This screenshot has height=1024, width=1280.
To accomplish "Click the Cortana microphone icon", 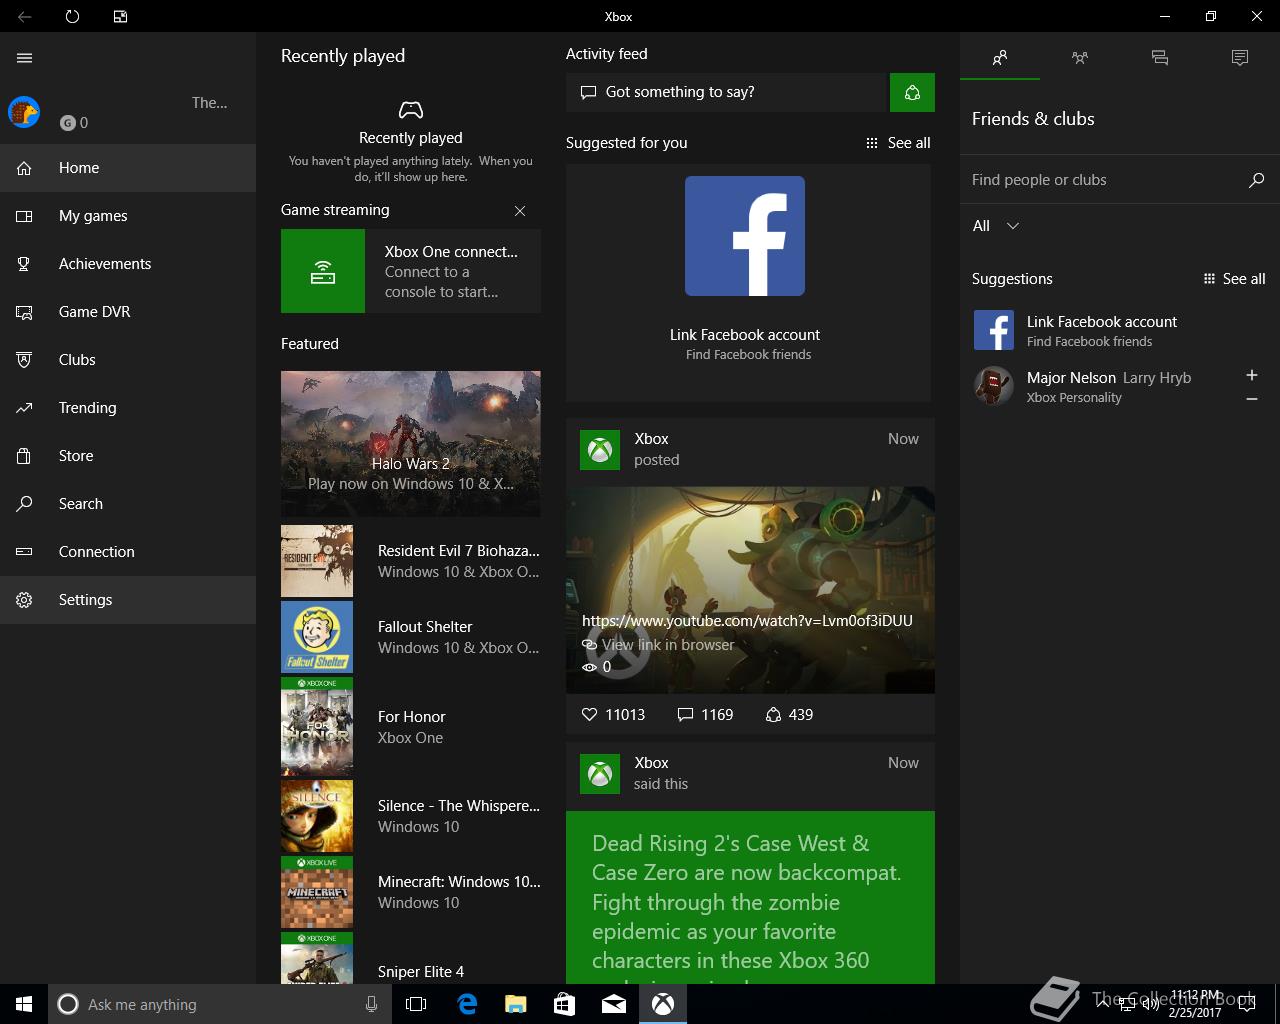I will pyautogui.click(x=371, y=1004).
